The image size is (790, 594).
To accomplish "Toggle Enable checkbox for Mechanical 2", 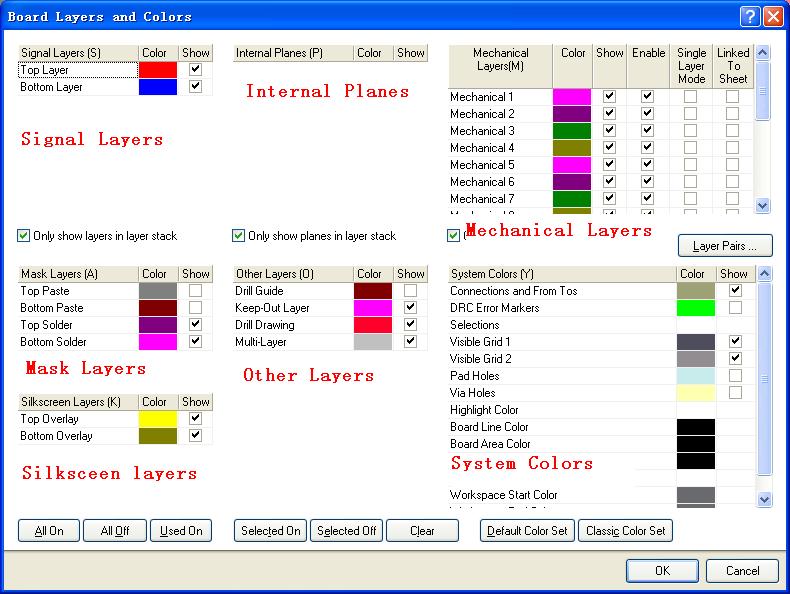I will (x=647, y=113).
